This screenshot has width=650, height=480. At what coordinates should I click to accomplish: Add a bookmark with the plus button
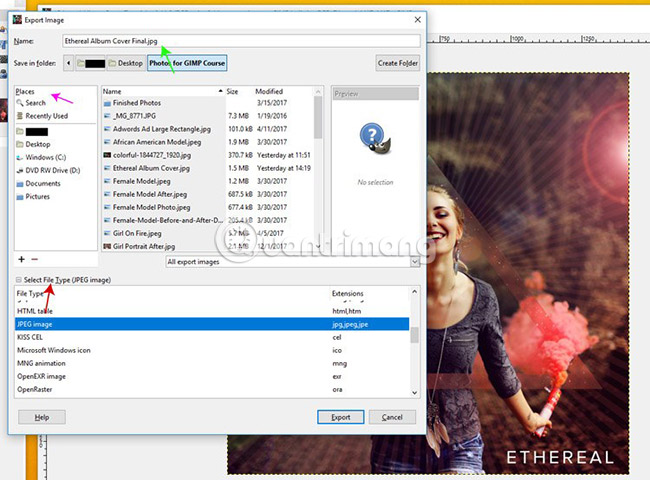[22, 259]
